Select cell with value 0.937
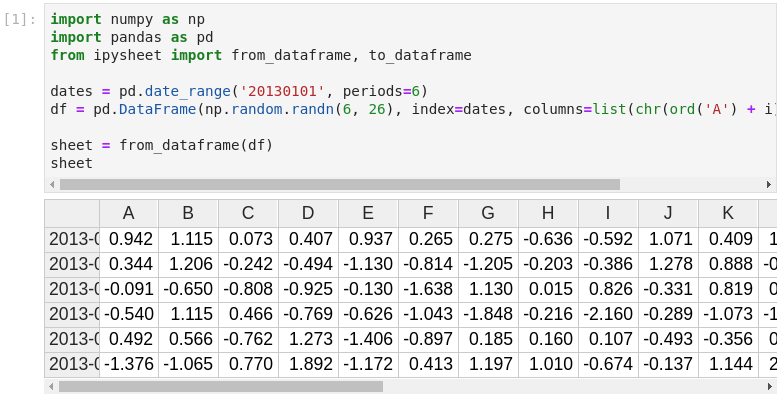Image resolution: width=779 pixels, height=397 pixels. pyautogui.click(x=368, y=239)
